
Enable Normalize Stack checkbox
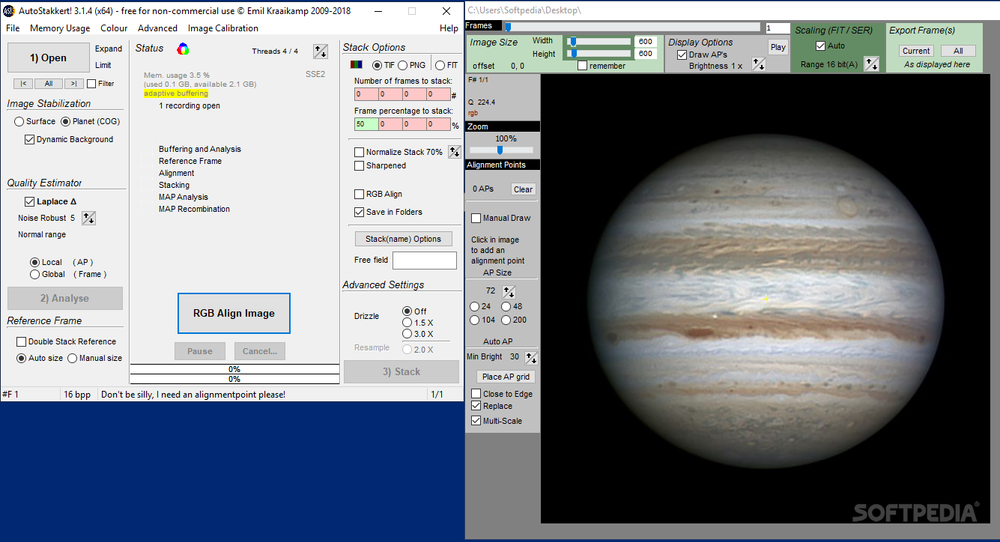[359, 152]
